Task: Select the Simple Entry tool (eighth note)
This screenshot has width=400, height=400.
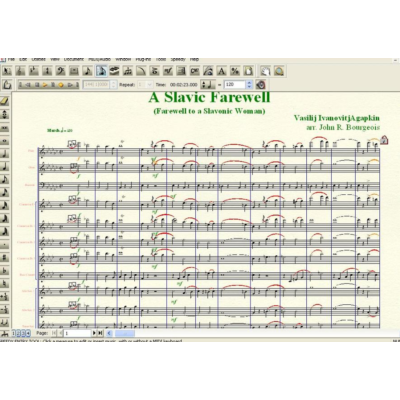Action: (87, 71)
